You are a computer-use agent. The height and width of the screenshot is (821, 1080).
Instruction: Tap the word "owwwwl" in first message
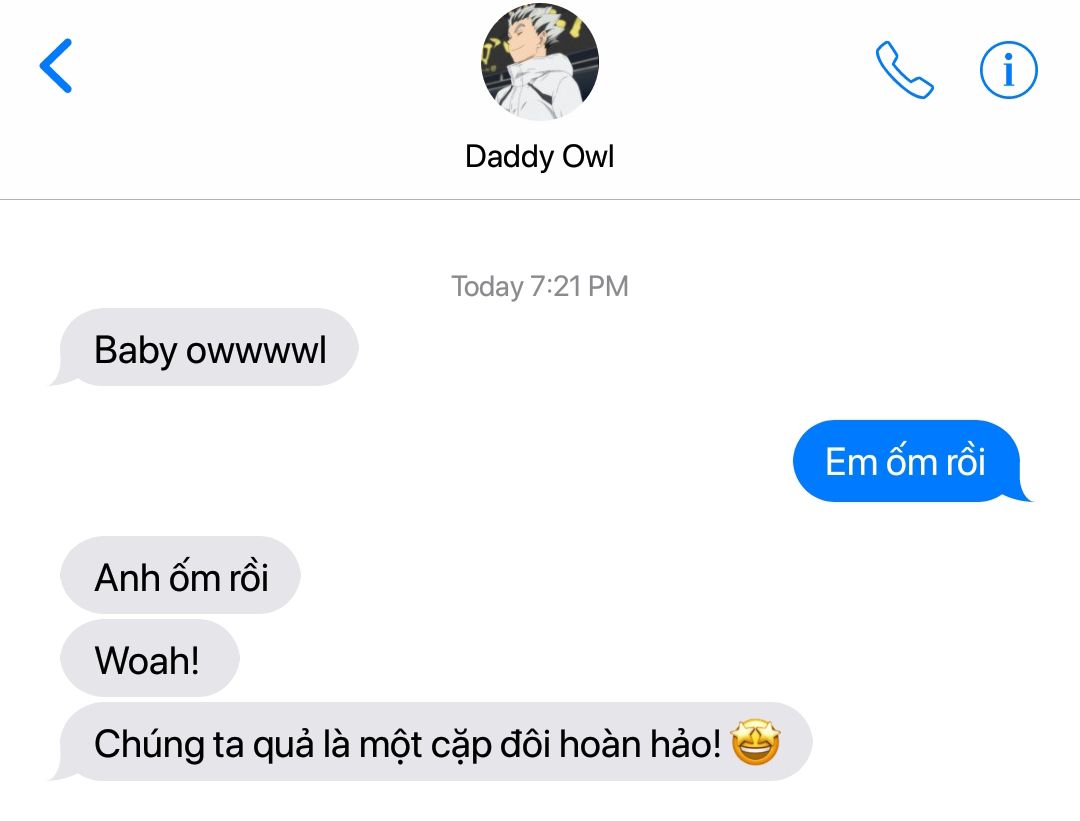point(256,350)
